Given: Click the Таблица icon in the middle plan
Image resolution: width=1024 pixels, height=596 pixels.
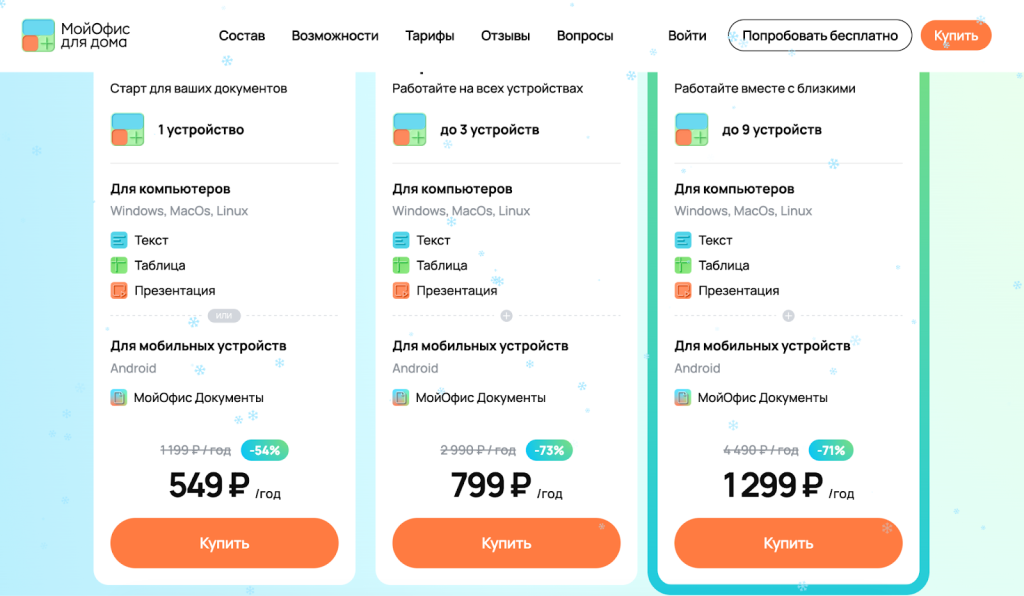Looking at the screenshot, I should click(x=403, y=265).
